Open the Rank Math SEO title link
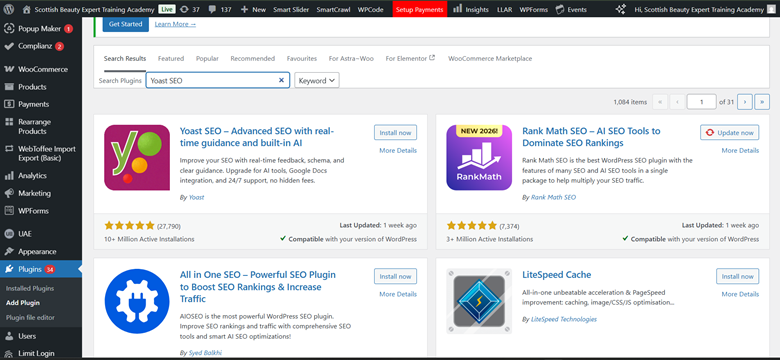 tap(591, 137)
